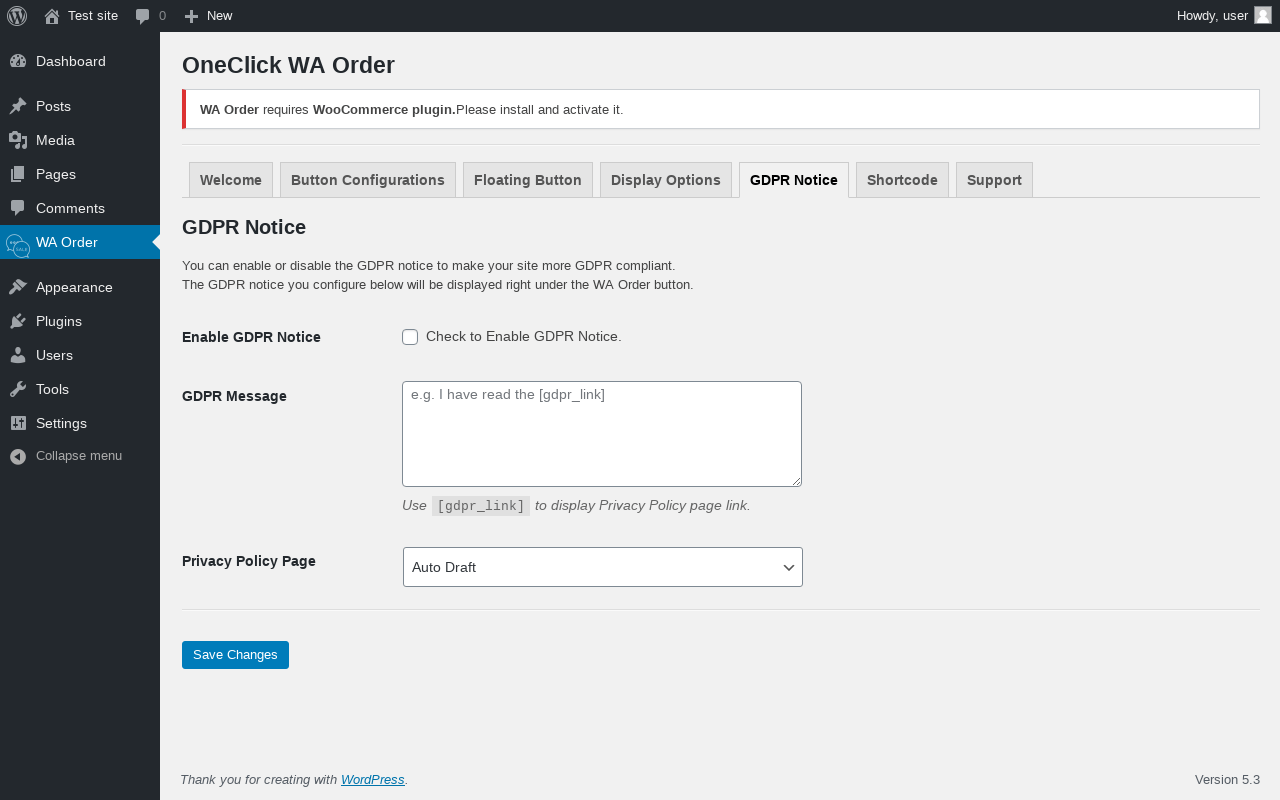Click the Privacy Policy Page label
The height and width of the screenshot is (800, 1280).
249,561
